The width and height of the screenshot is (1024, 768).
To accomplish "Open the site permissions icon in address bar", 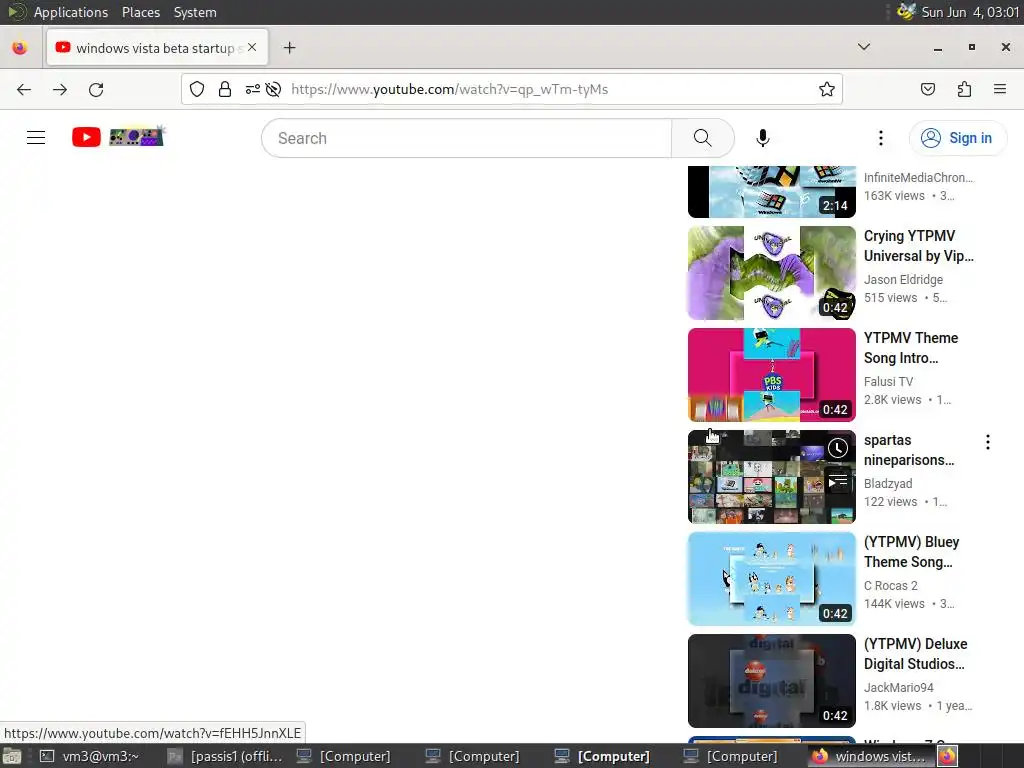I will 253,89.
